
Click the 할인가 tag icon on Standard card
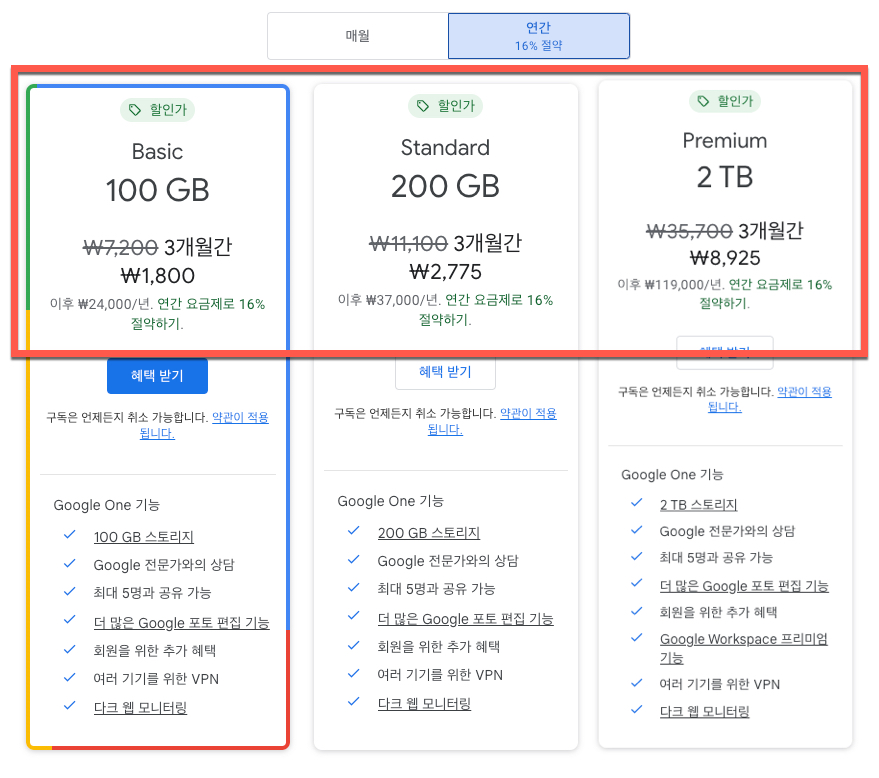pos(423,105)
